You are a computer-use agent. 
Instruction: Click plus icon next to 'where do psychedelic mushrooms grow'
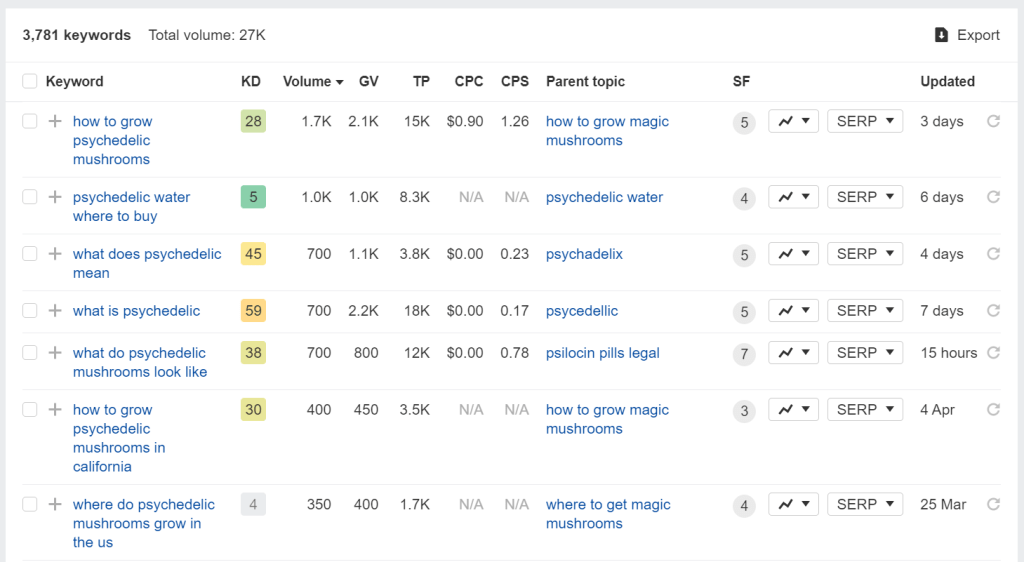(x=55, y=504)
